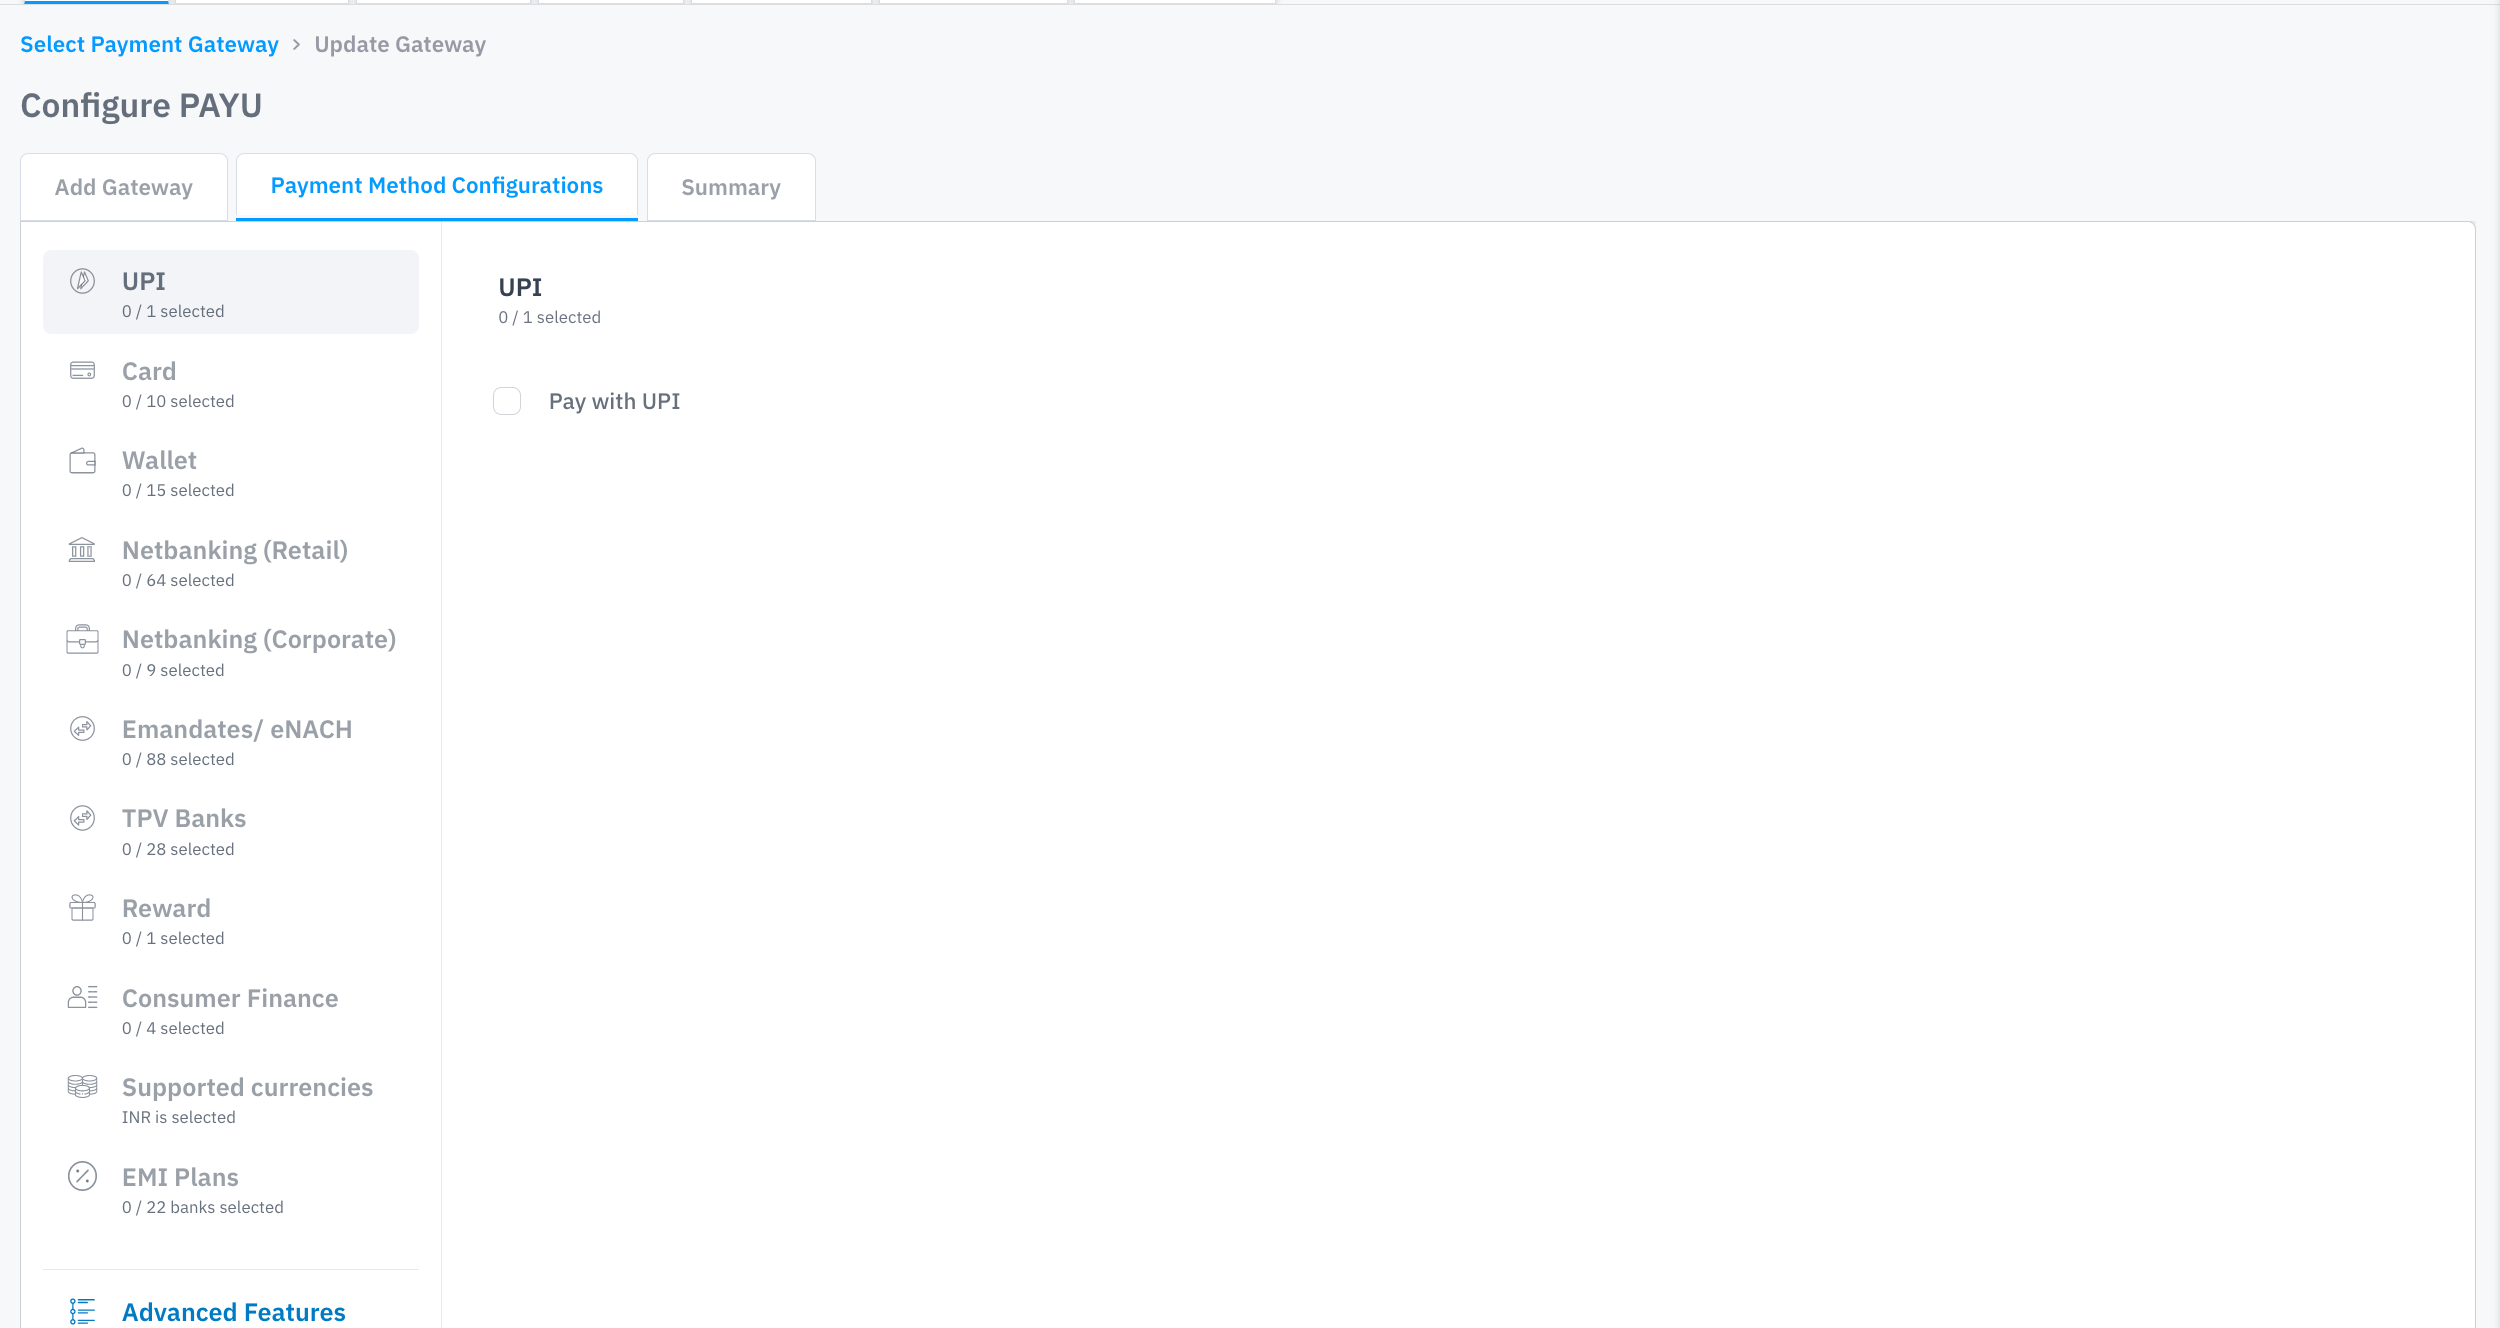Open Advanced Features section
The height and width of the screenshot is (1328, 2500).
[x=233, y=1311]
